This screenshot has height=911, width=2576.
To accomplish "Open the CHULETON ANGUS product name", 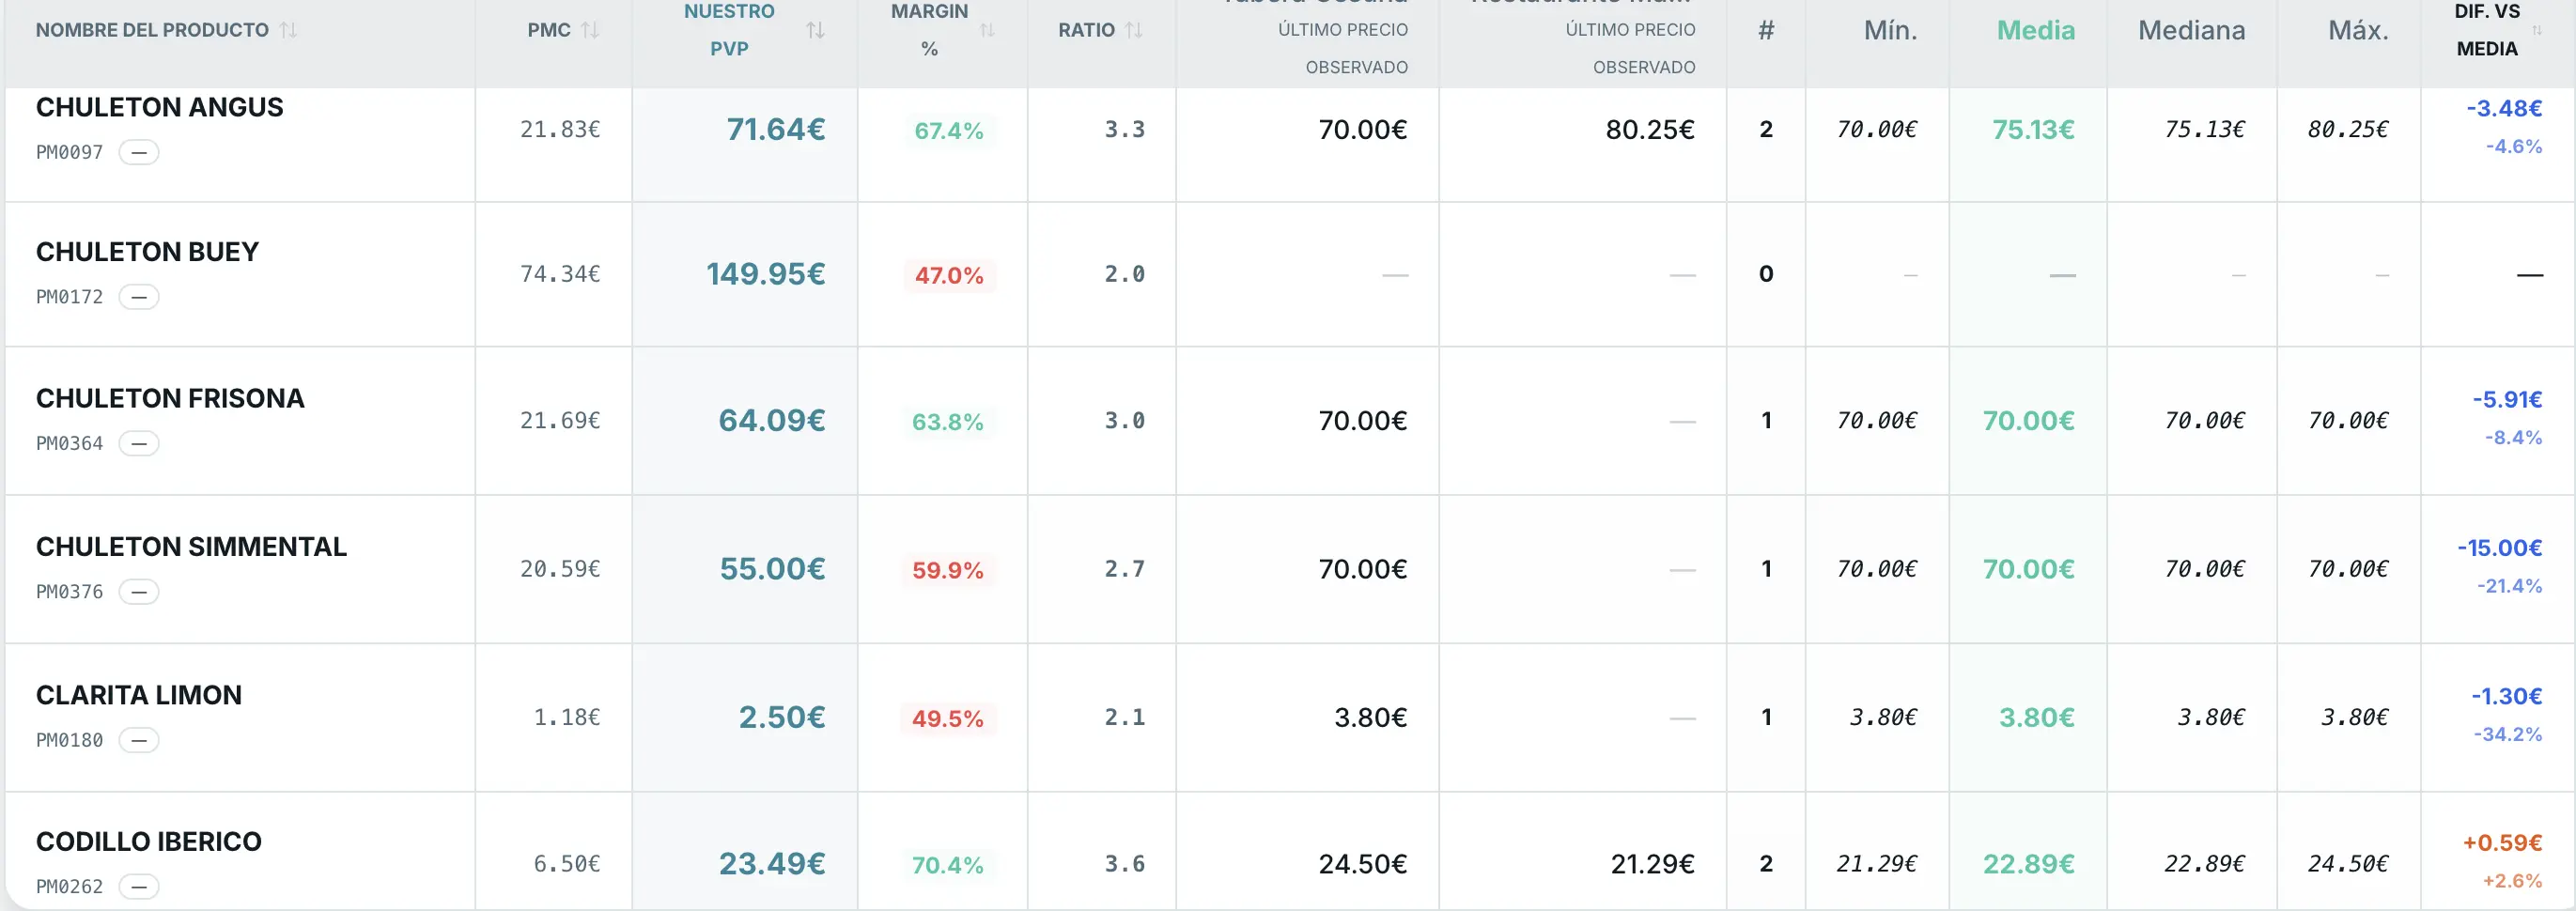I will [x=159, y=107].
